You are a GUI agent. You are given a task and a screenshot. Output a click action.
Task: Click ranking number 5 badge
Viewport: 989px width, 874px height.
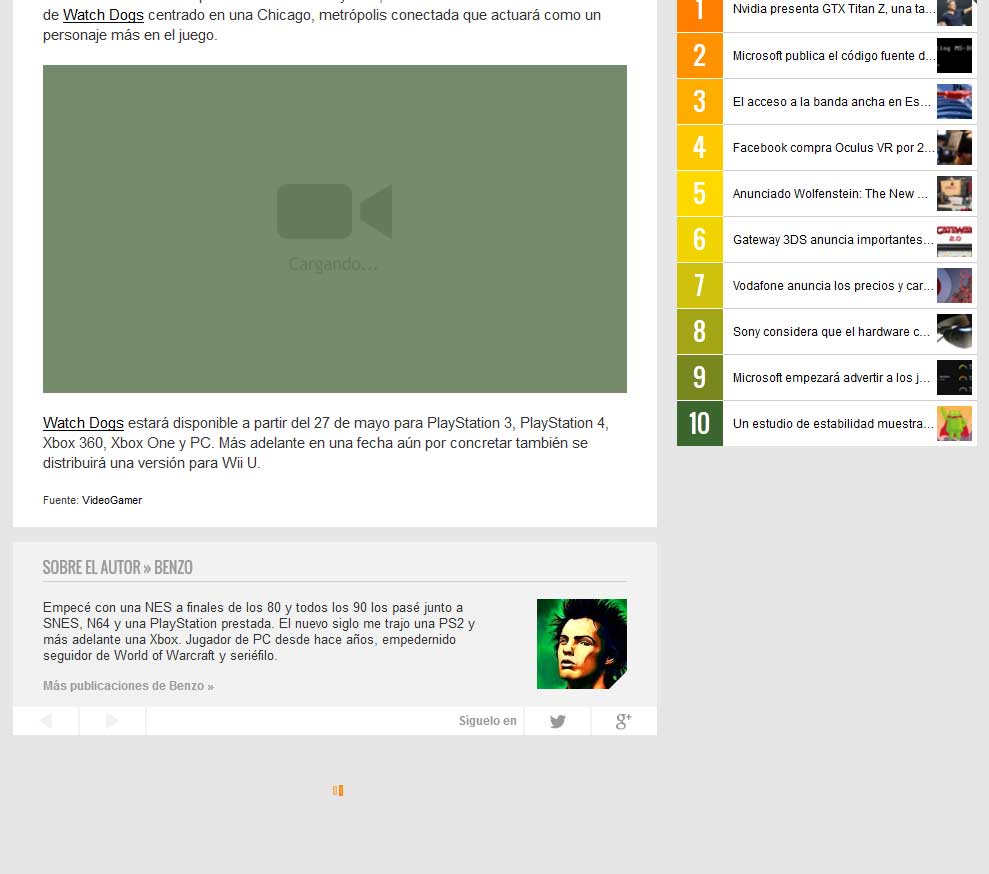point(699,194)
